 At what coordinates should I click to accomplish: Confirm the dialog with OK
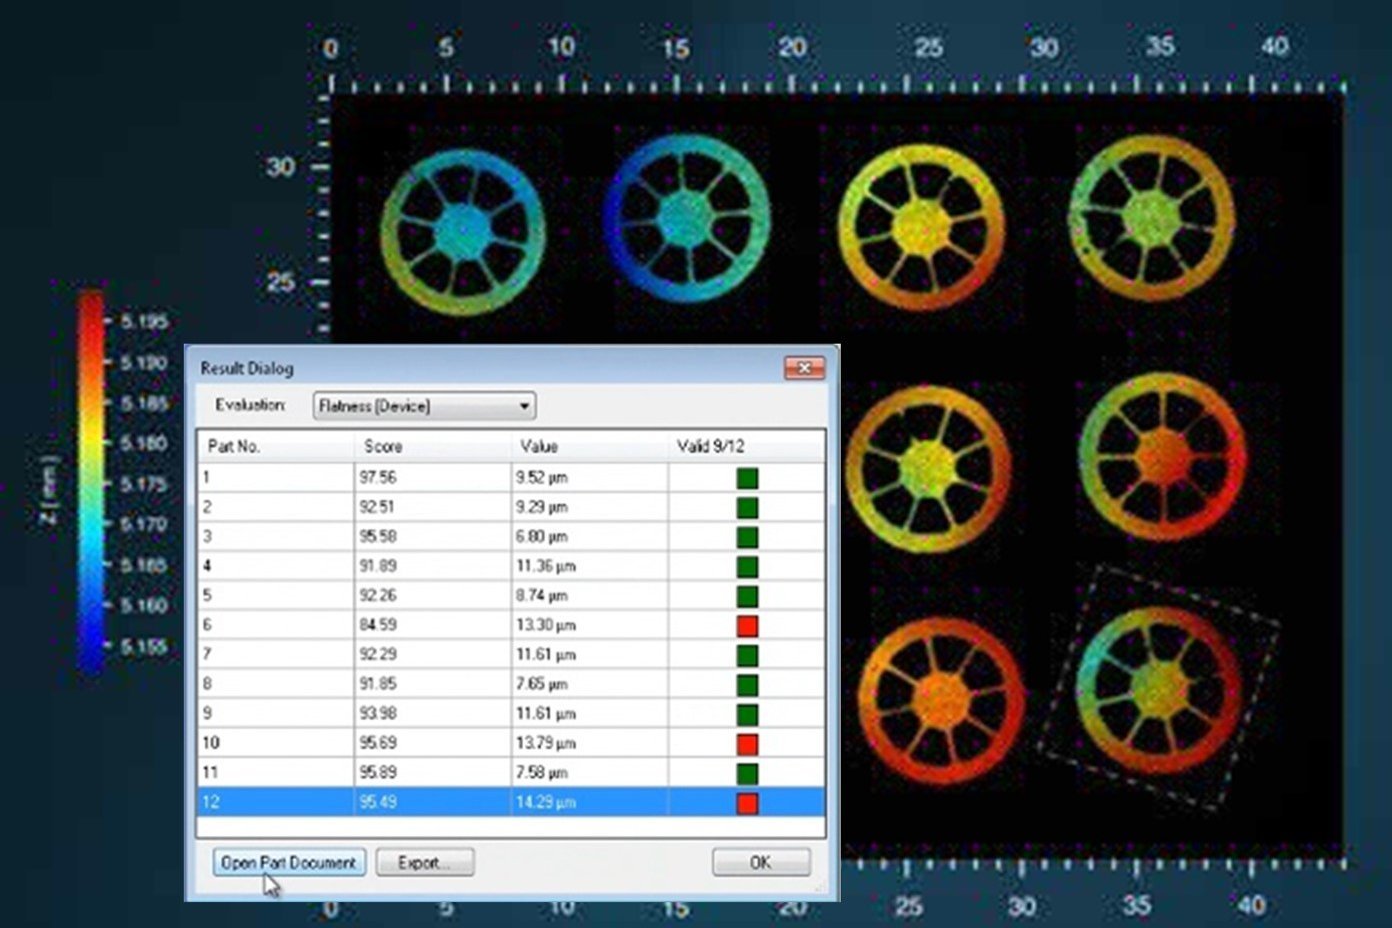tap(760, 862)
